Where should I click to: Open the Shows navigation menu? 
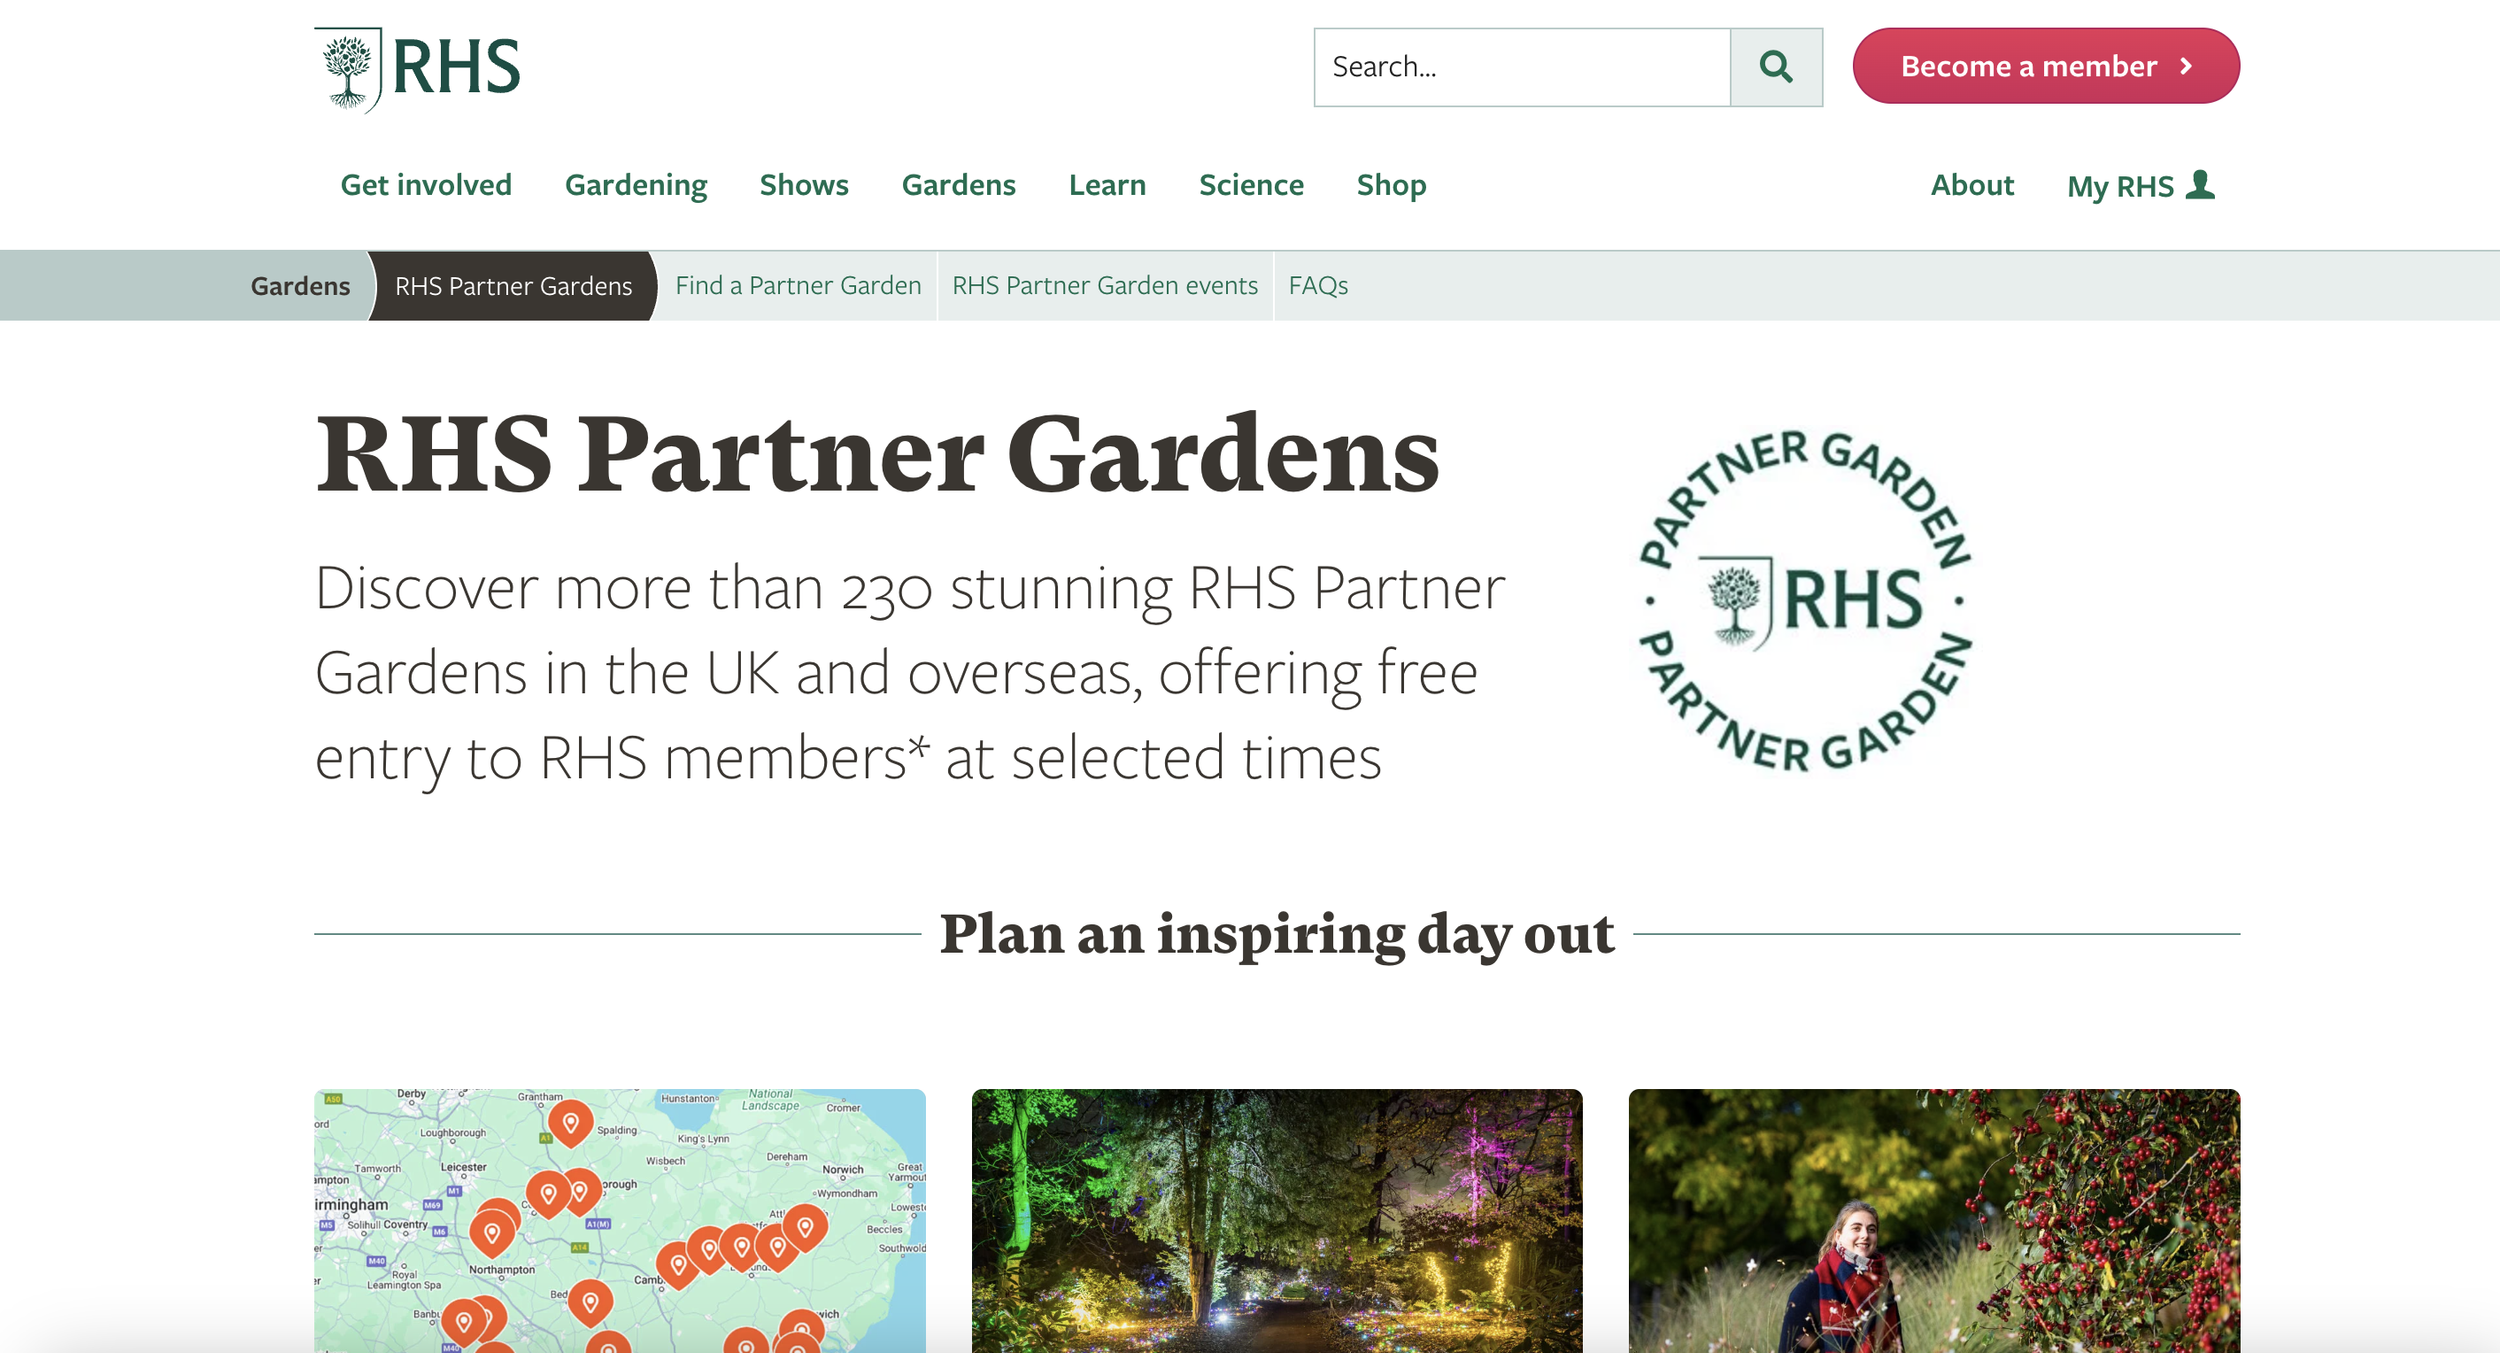point(804,185)
